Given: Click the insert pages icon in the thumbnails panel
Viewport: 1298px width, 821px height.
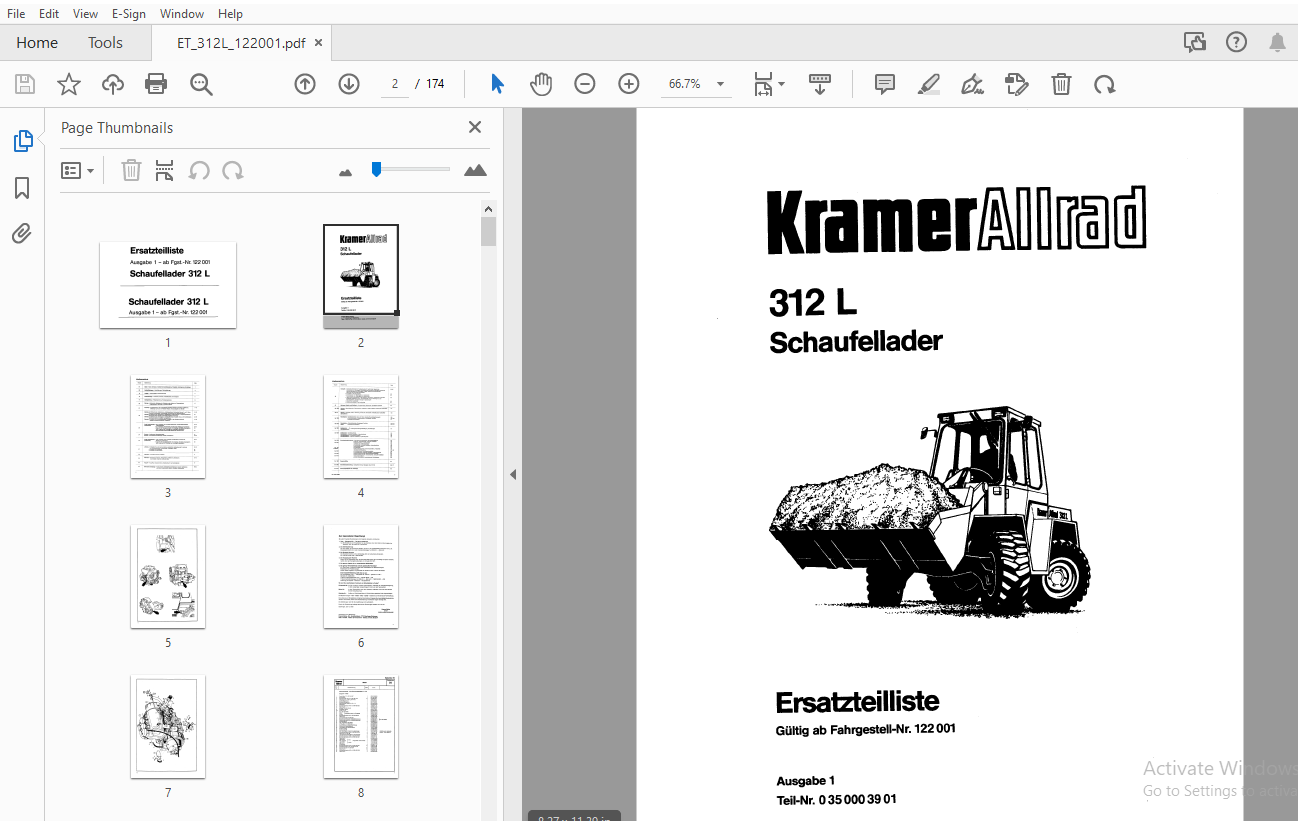Looking at the screenshot, I should (165, 171).
